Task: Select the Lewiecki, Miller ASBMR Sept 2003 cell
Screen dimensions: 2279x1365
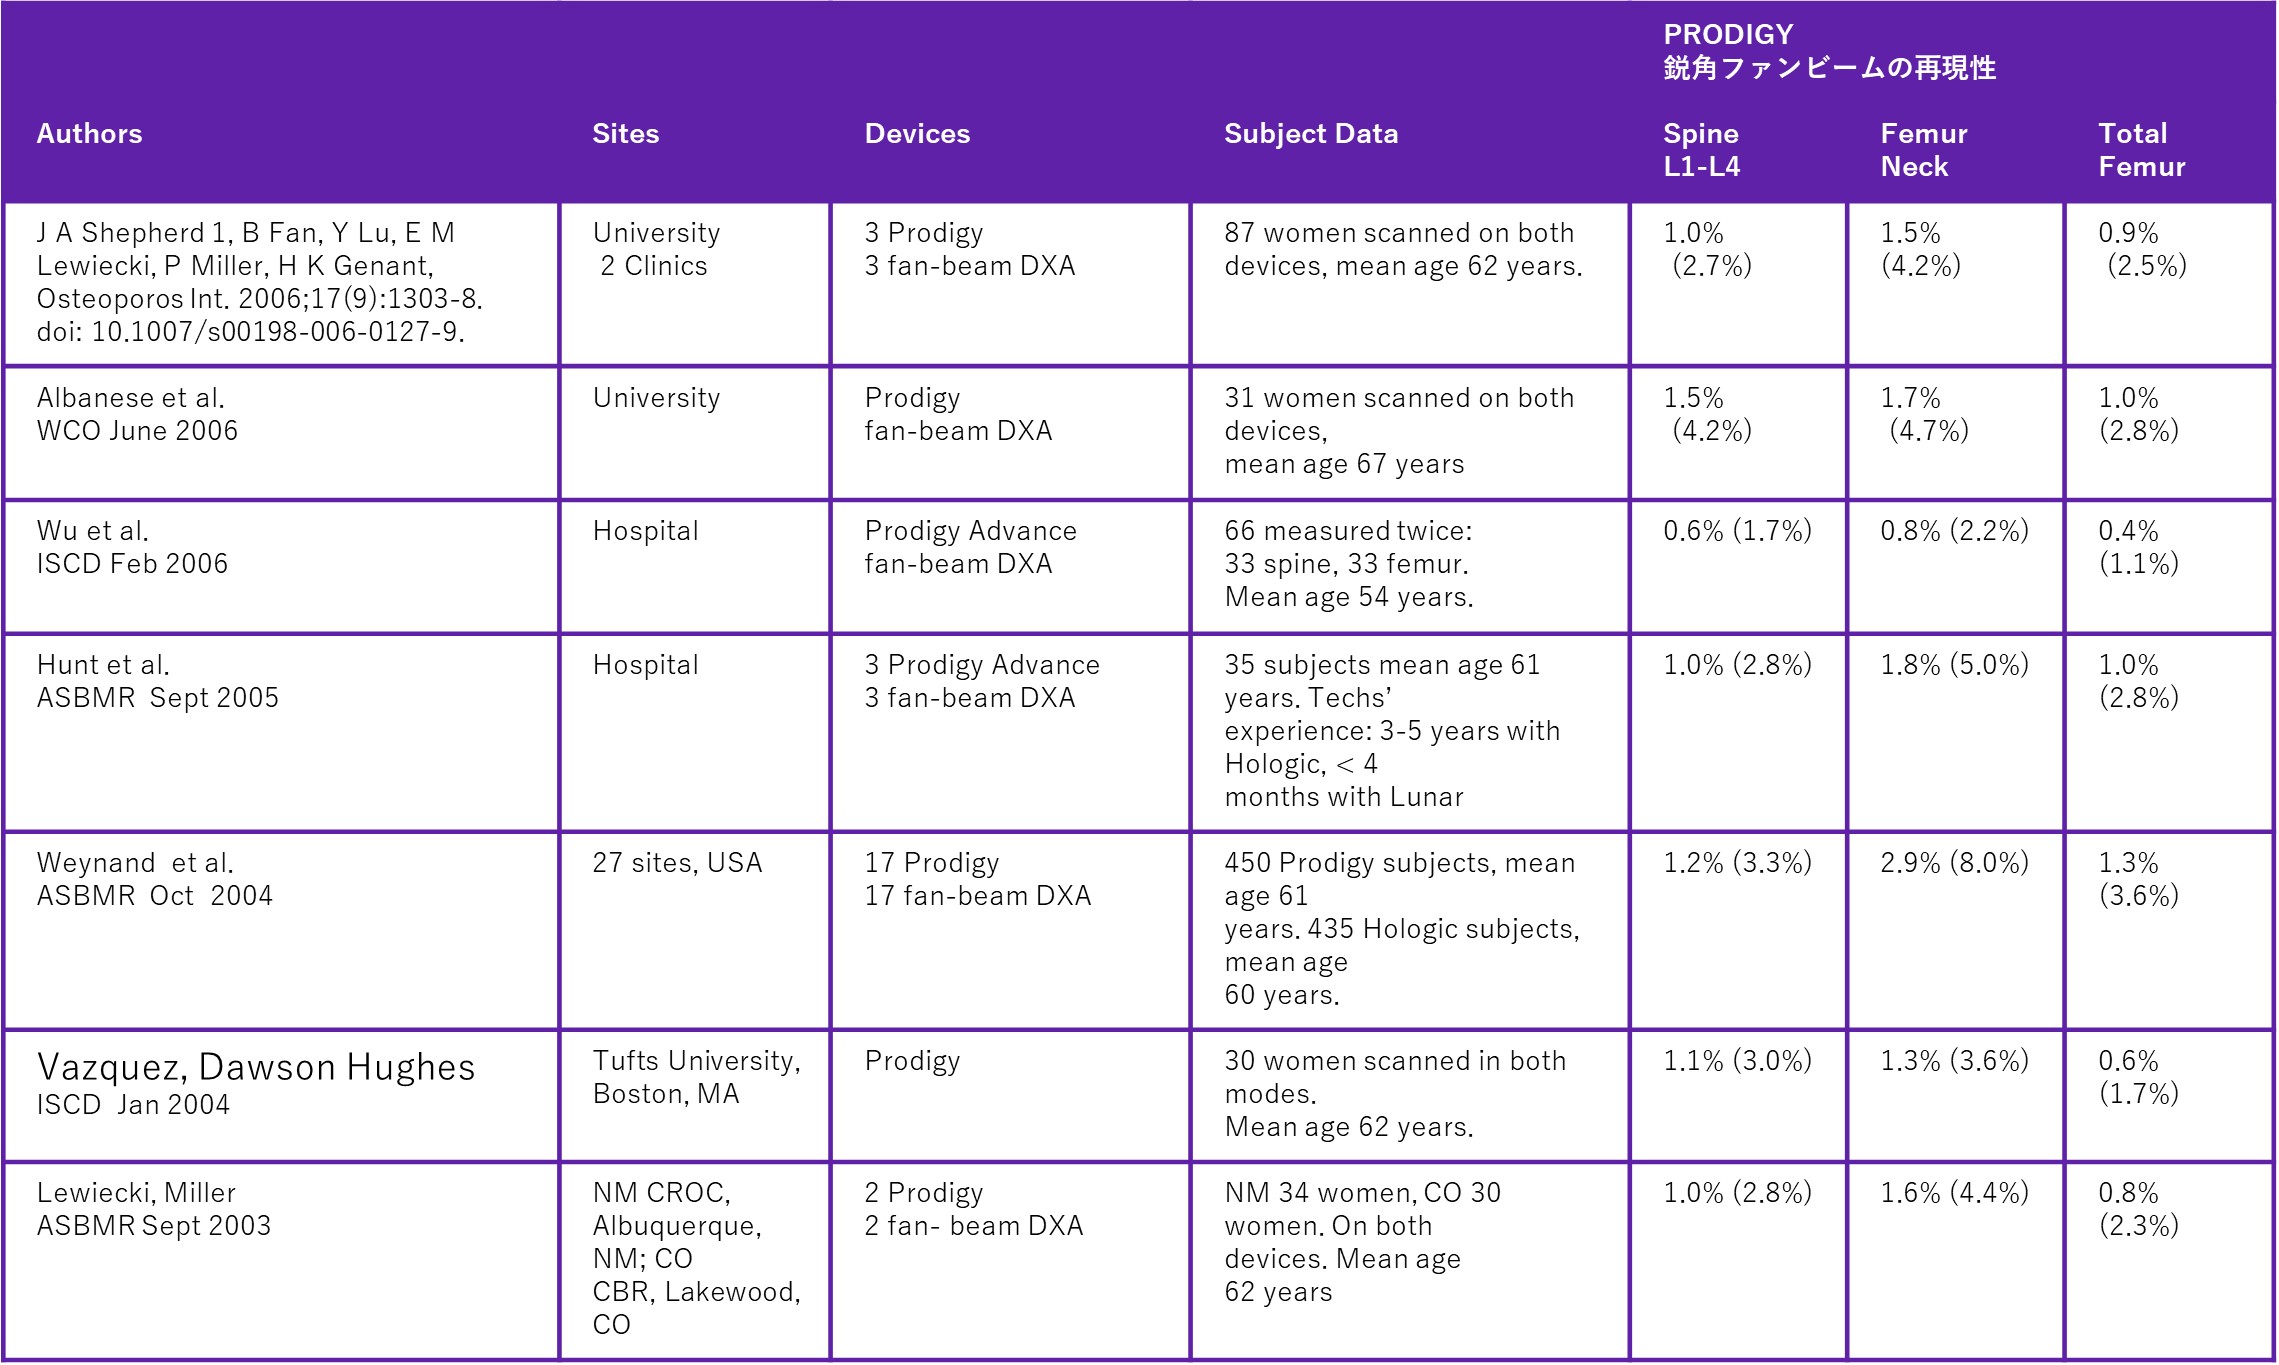Action: pos(153,1209)
